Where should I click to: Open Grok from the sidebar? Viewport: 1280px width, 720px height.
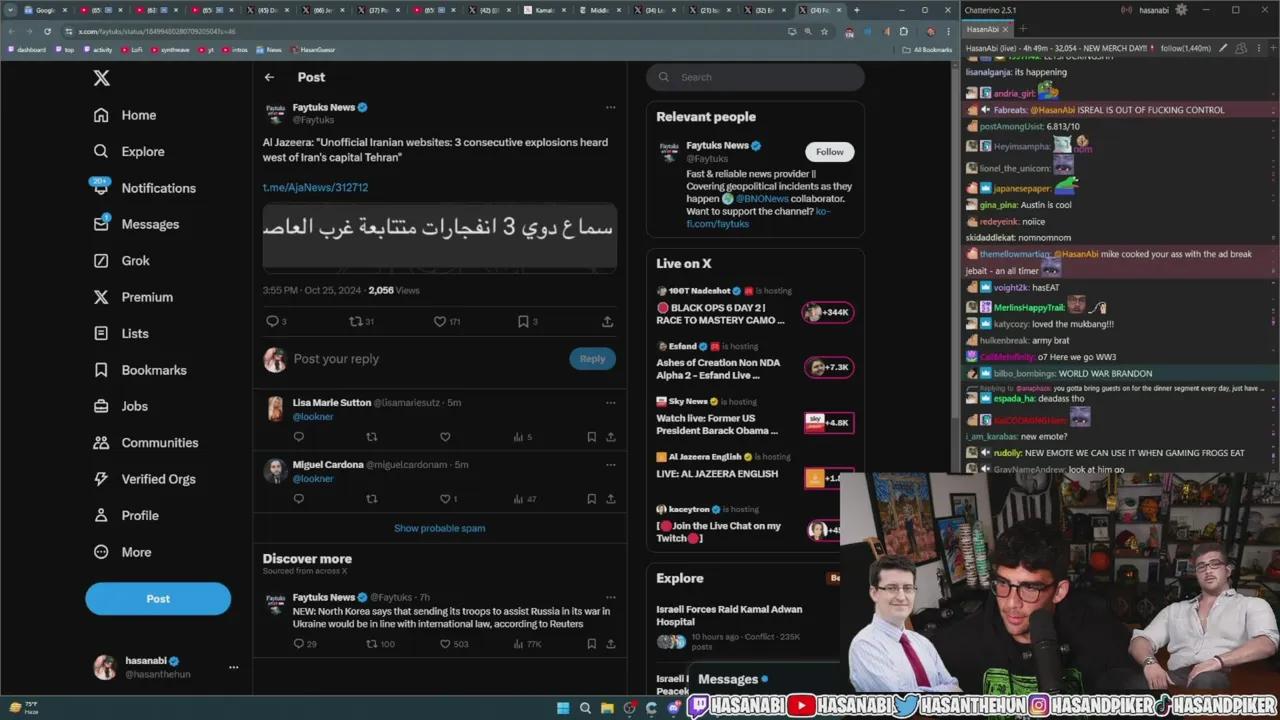135,261
